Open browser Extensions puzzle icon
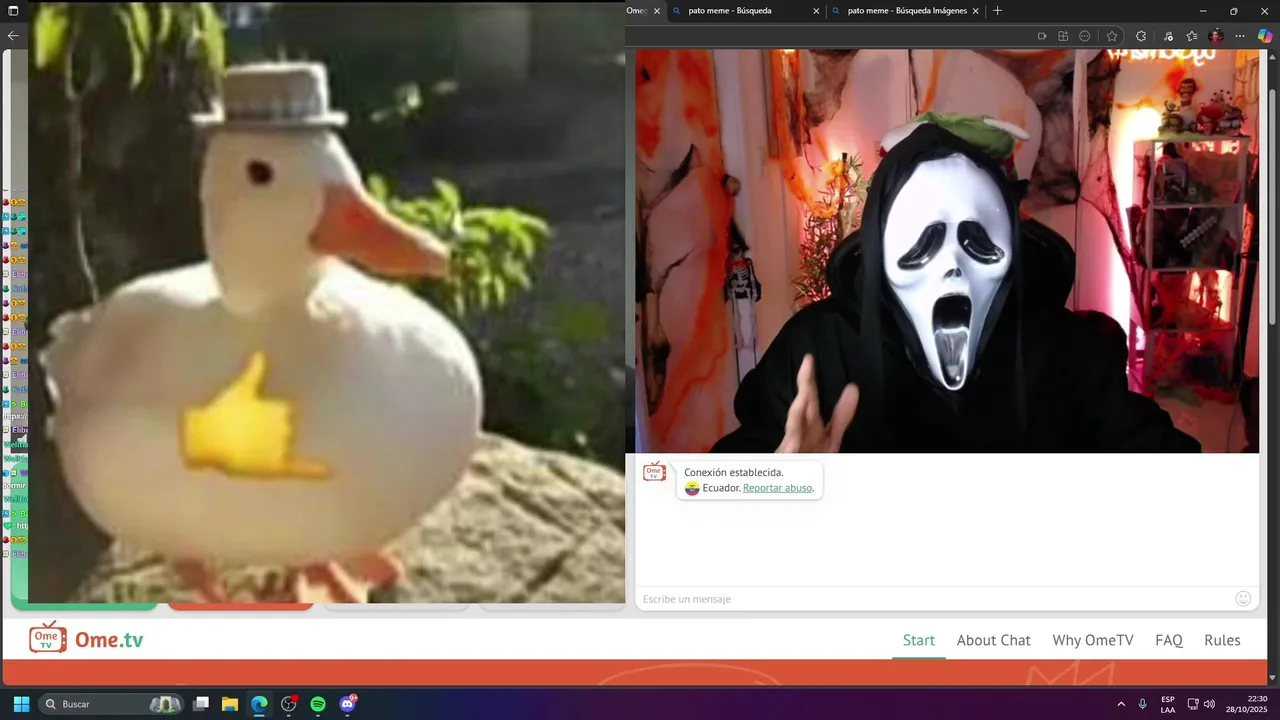The height and width of the screenshot is (720, 1280). [x=1141, y=36]
